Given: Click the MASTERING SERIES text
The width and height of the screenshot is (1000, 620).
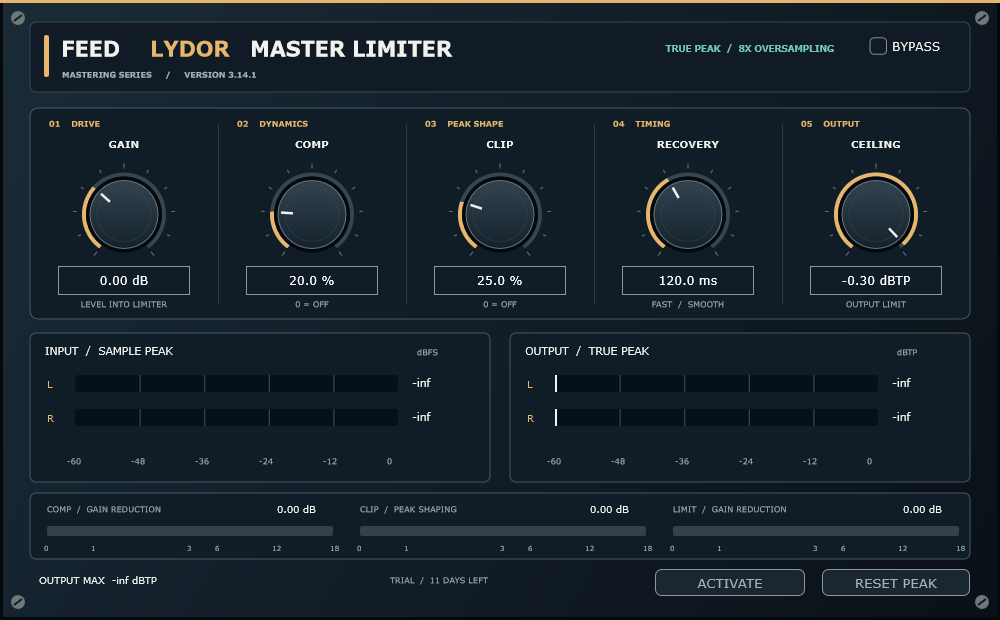Looking at the screenshot, I should 107,75.
